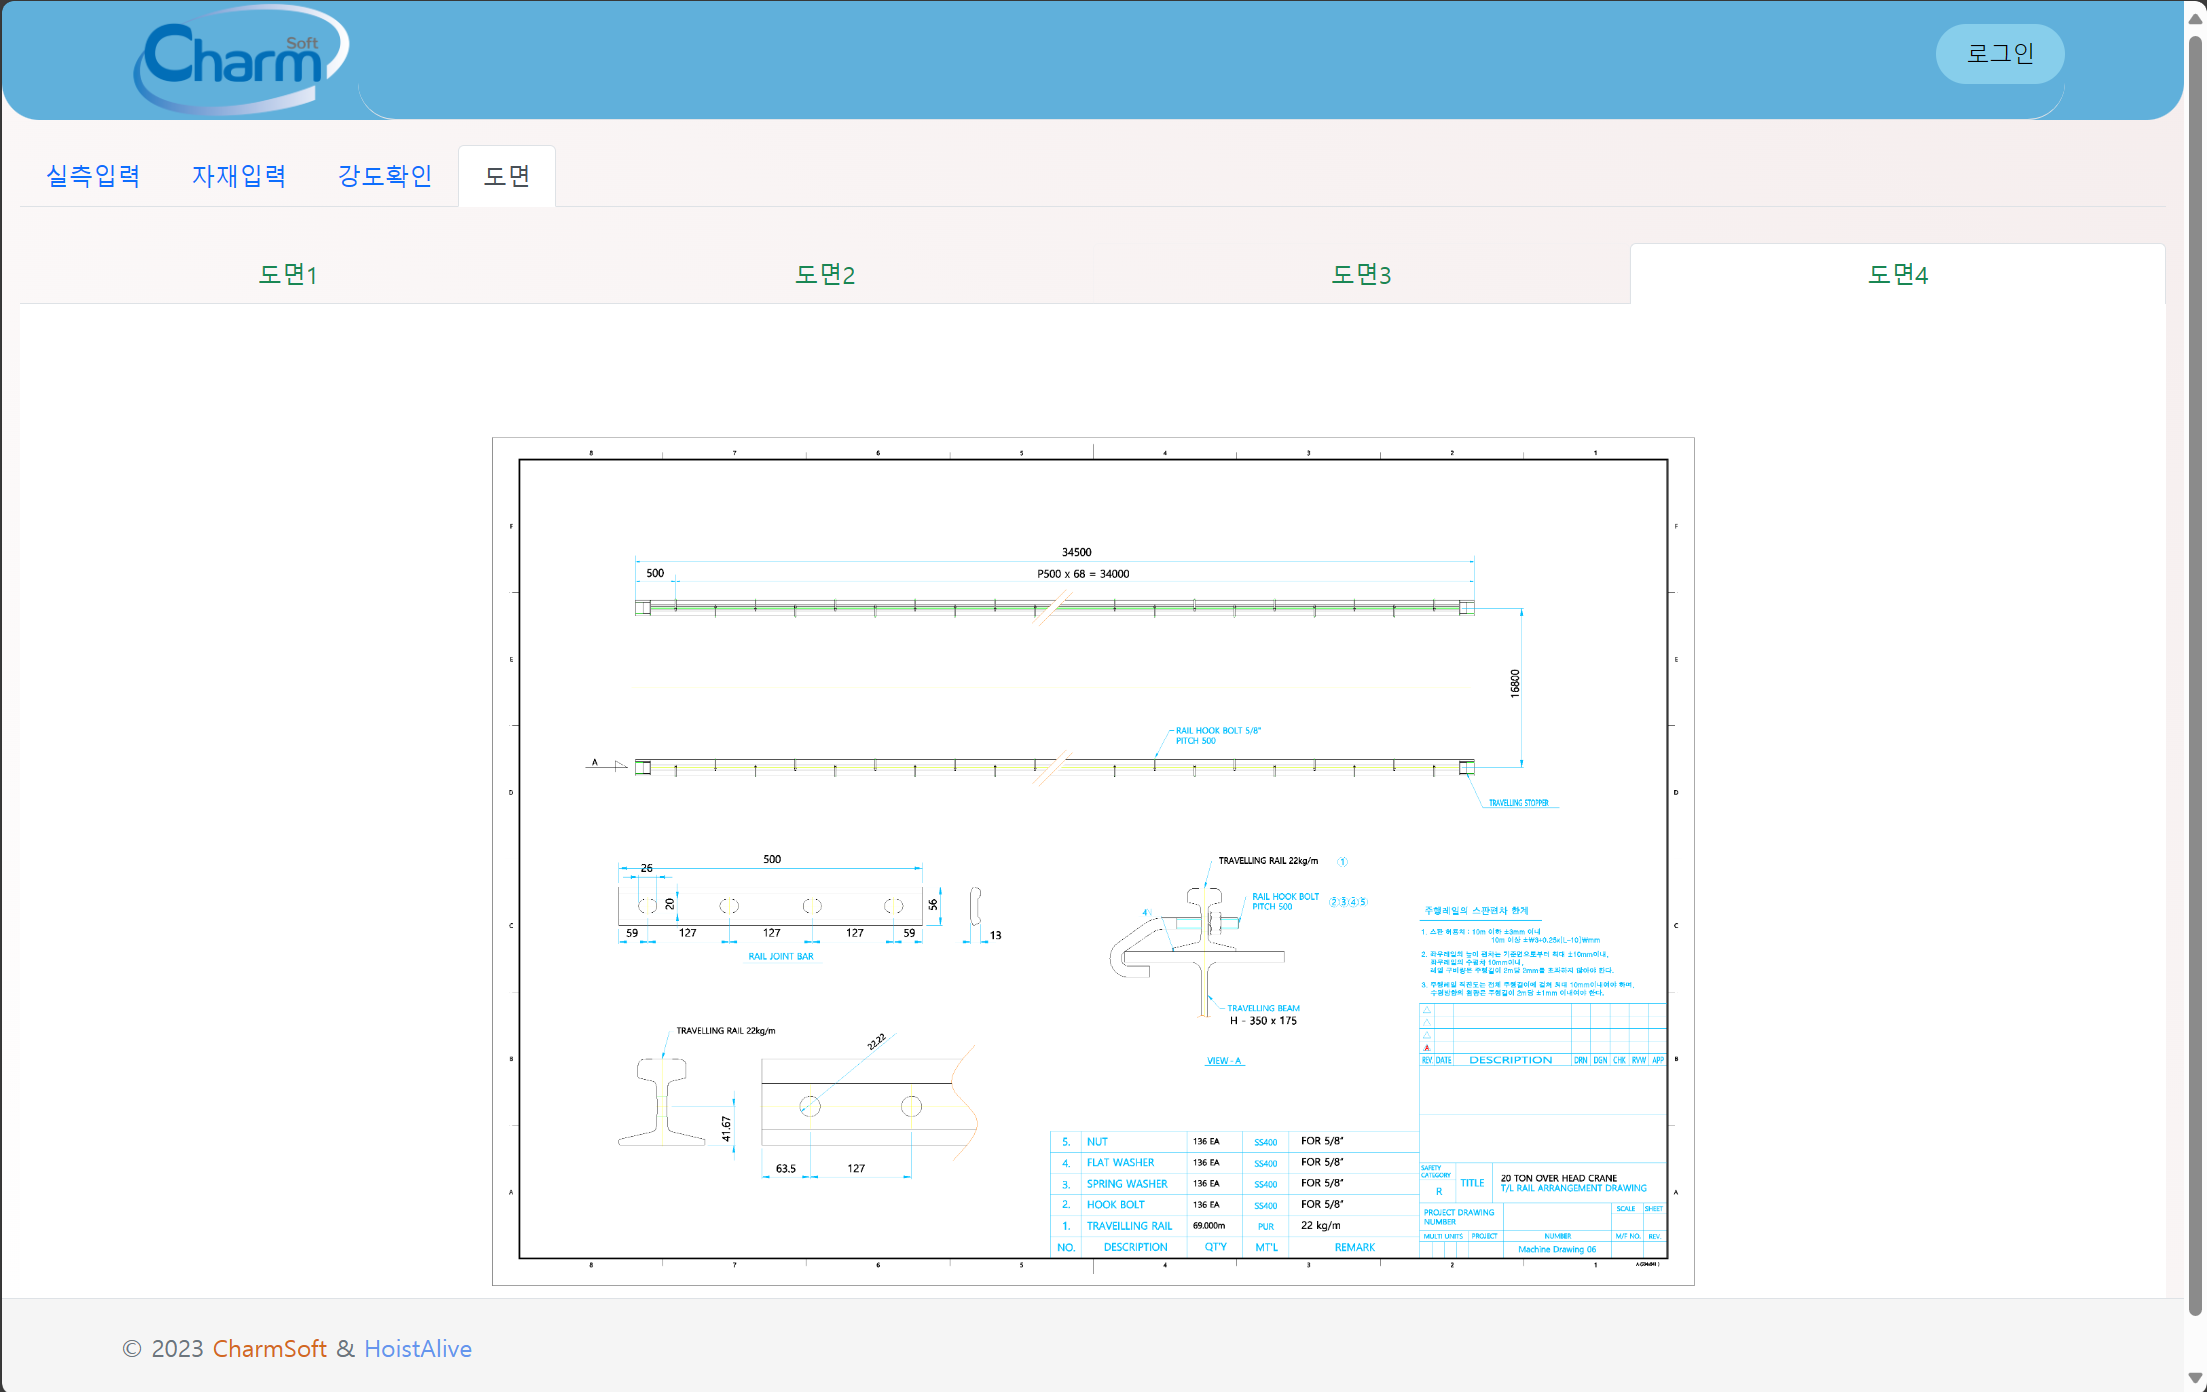Switch to sub-tab 도면2

pyautogui.click(x=825, y=275)
